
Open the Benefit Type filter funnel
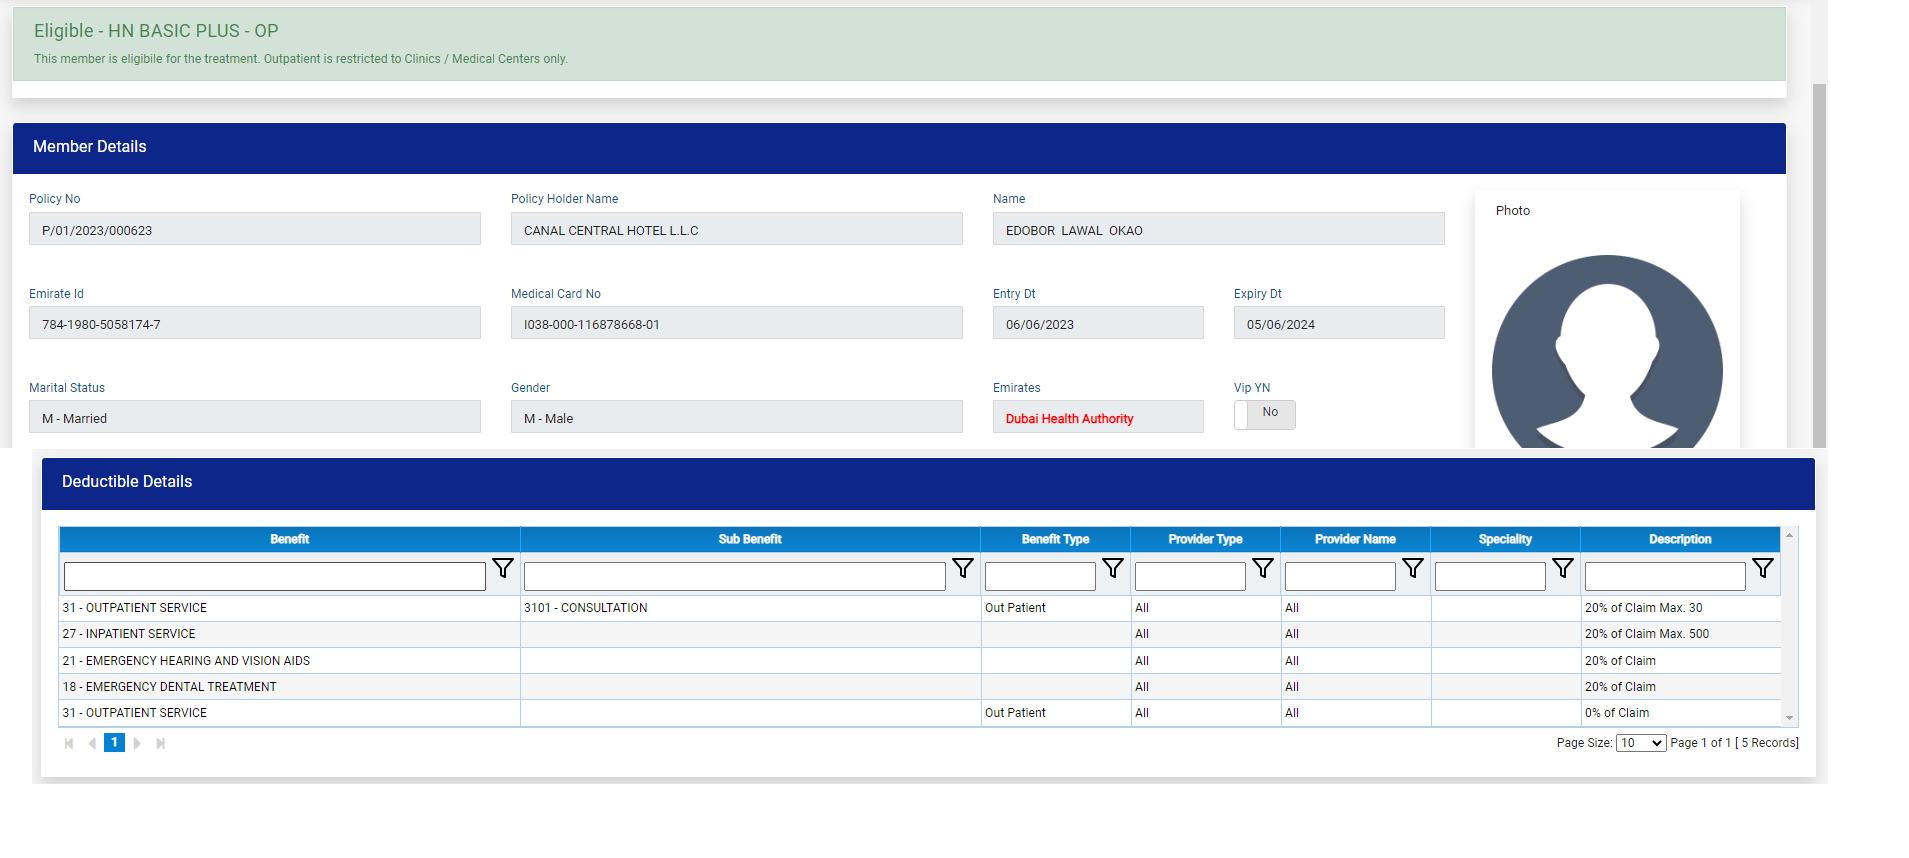click(x=1113, y=569)
